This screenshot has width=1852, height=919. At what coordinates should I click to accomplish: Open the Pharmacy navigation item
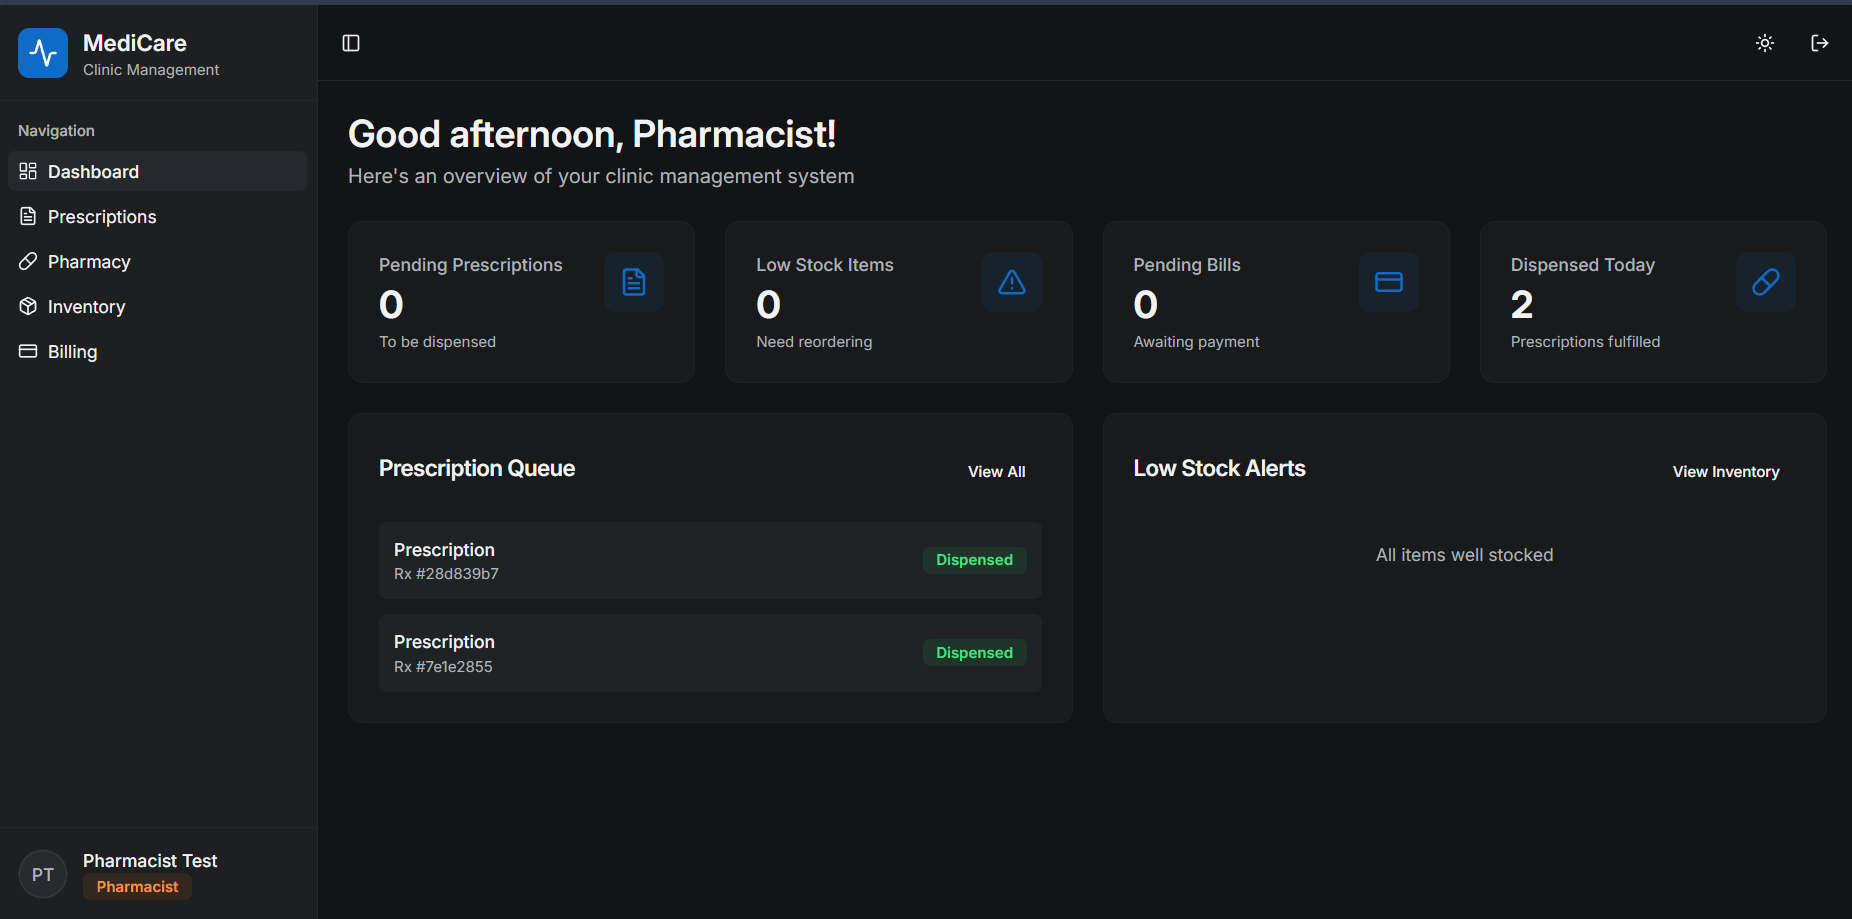click(x=89, y=262)
